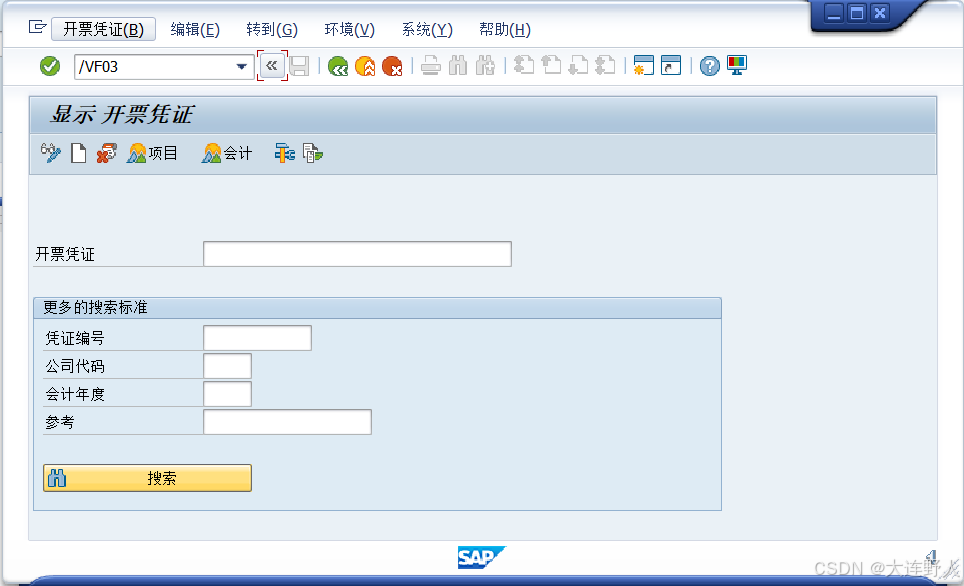
Task: Click the document flow hierarchy icon
Action: click(285, 153)
